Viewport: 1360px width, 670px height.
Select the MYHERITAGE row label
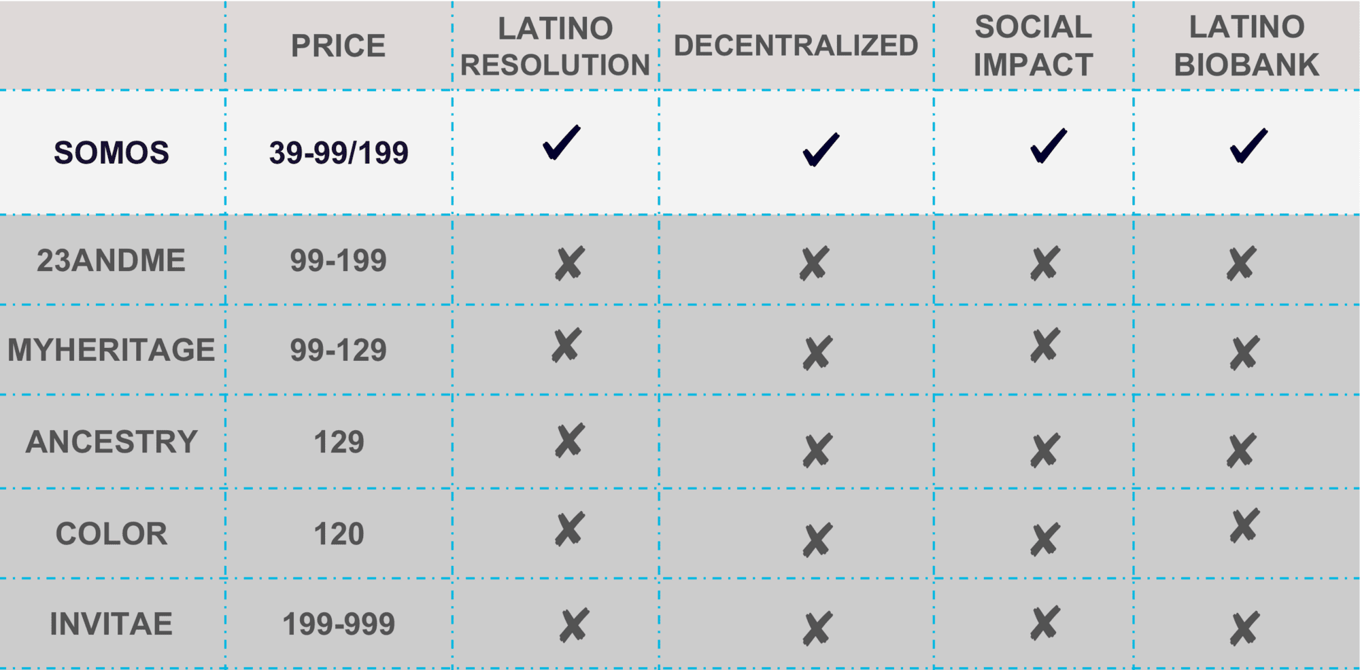[x=112, y=350]
